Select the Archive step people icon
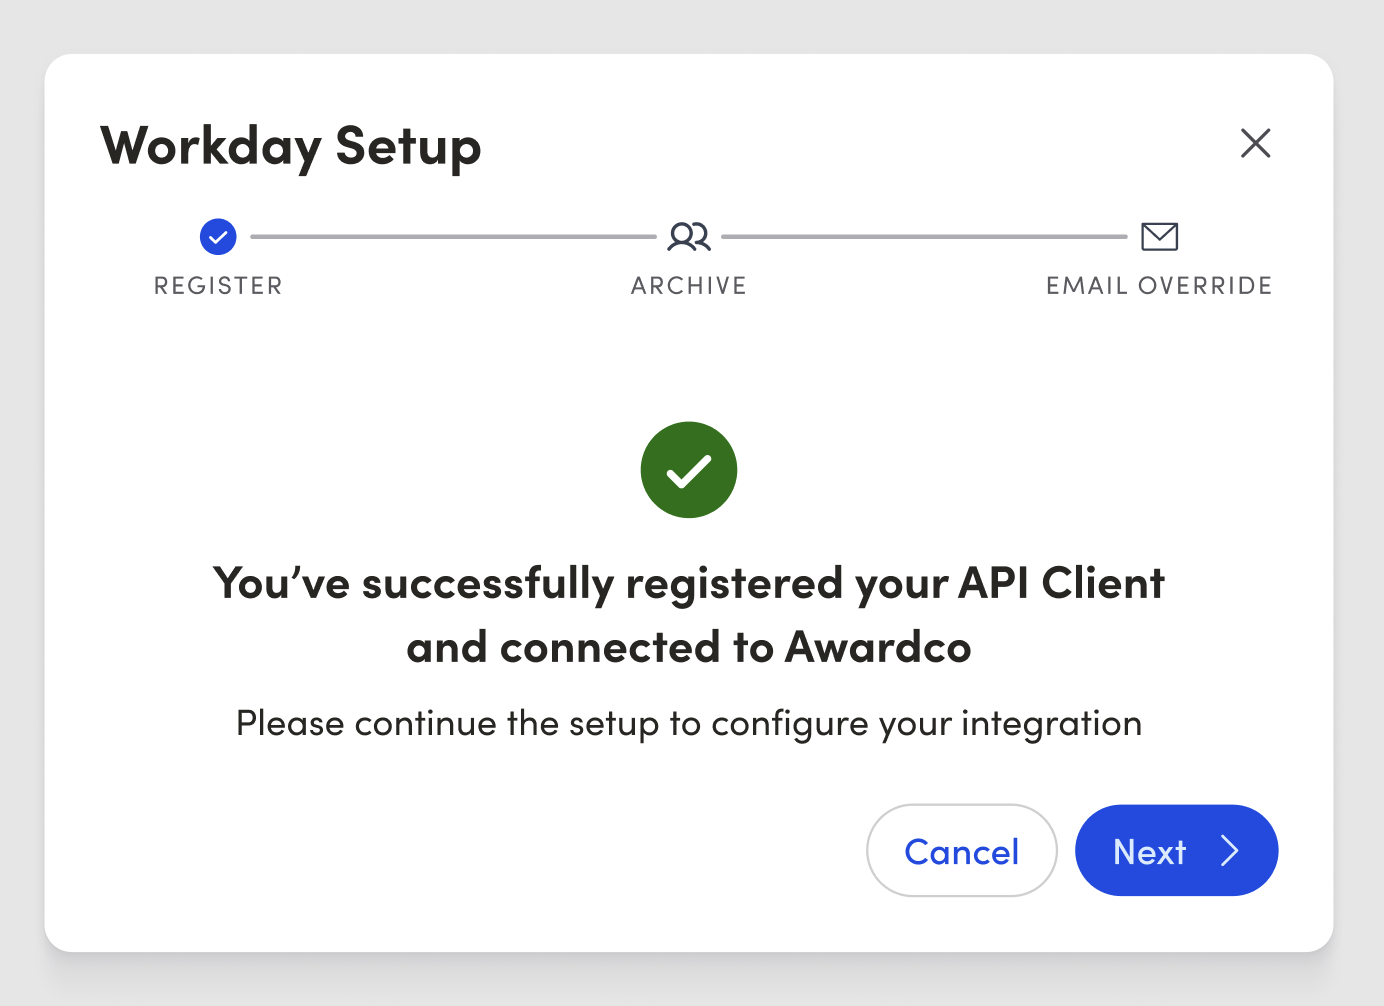 pyautogui.click(x=689, y=237)
